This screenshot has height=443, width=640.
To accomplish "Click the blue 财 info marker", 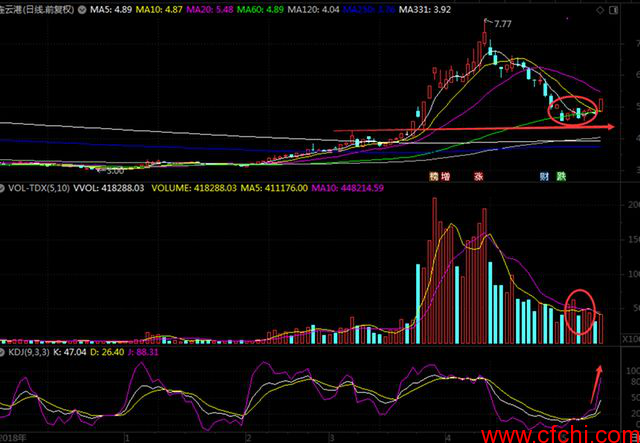I will [x=544, y=177].
